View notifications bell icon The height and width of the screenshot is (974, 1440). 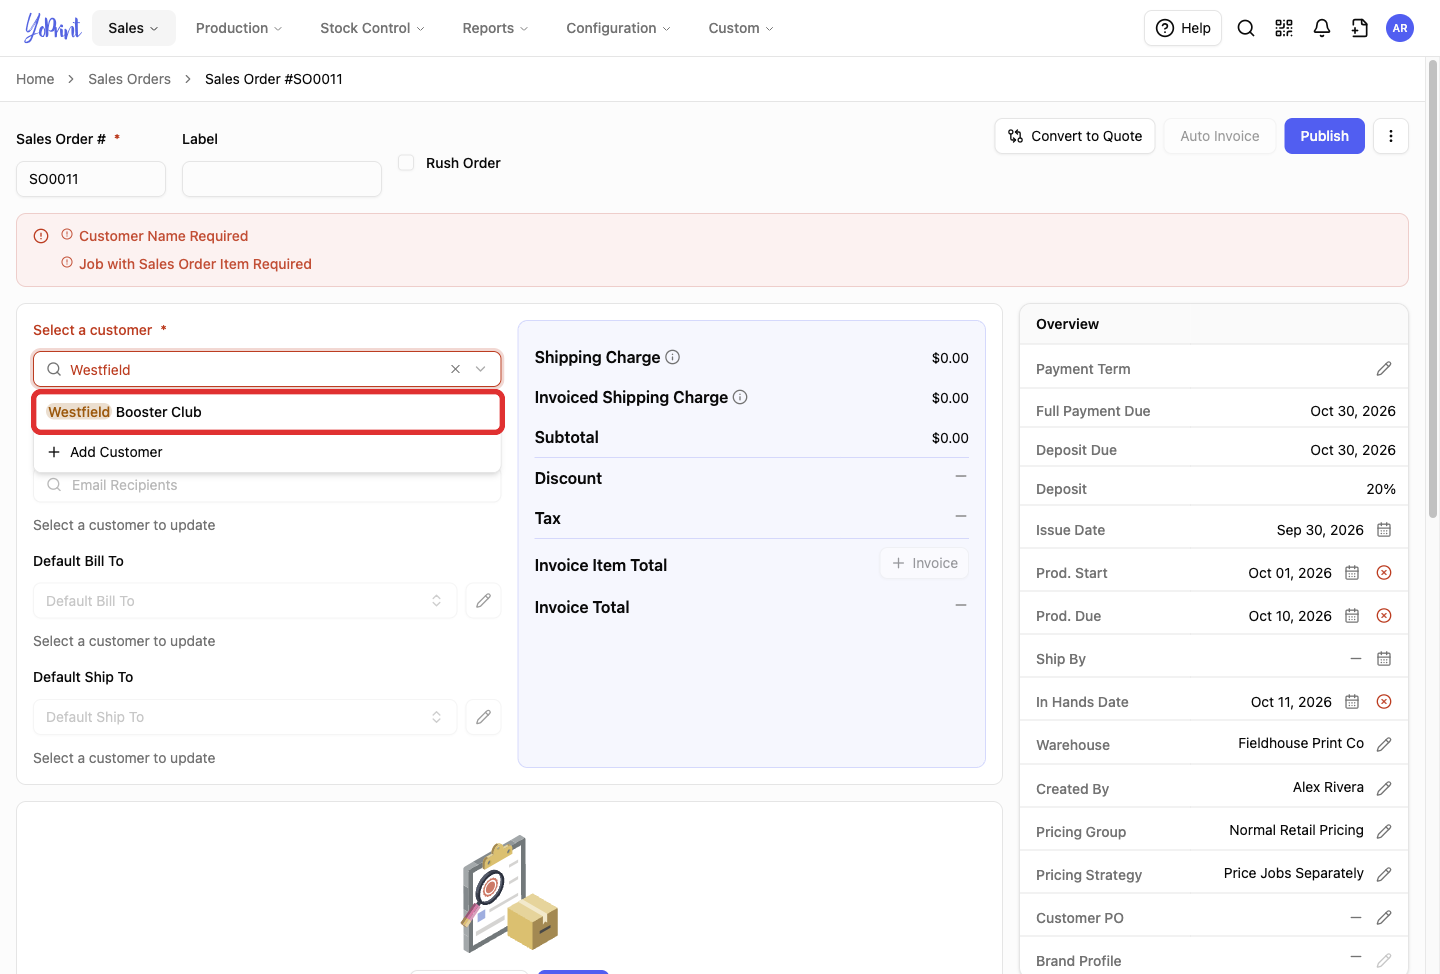[x=1322, y=28]
